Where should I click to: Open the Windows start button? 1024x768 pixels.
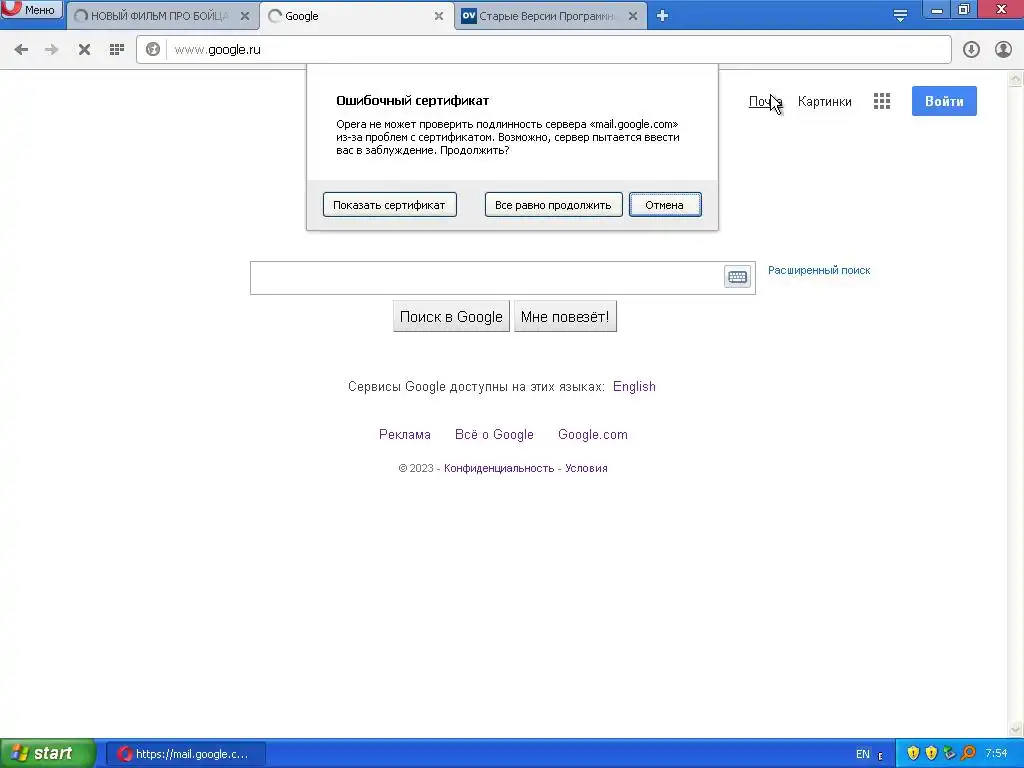click(48, 754)
